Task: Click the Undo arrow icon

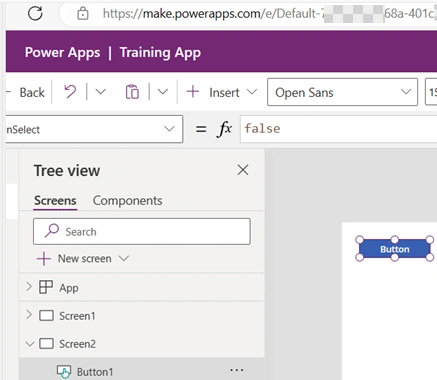Action: pos(70,92)
